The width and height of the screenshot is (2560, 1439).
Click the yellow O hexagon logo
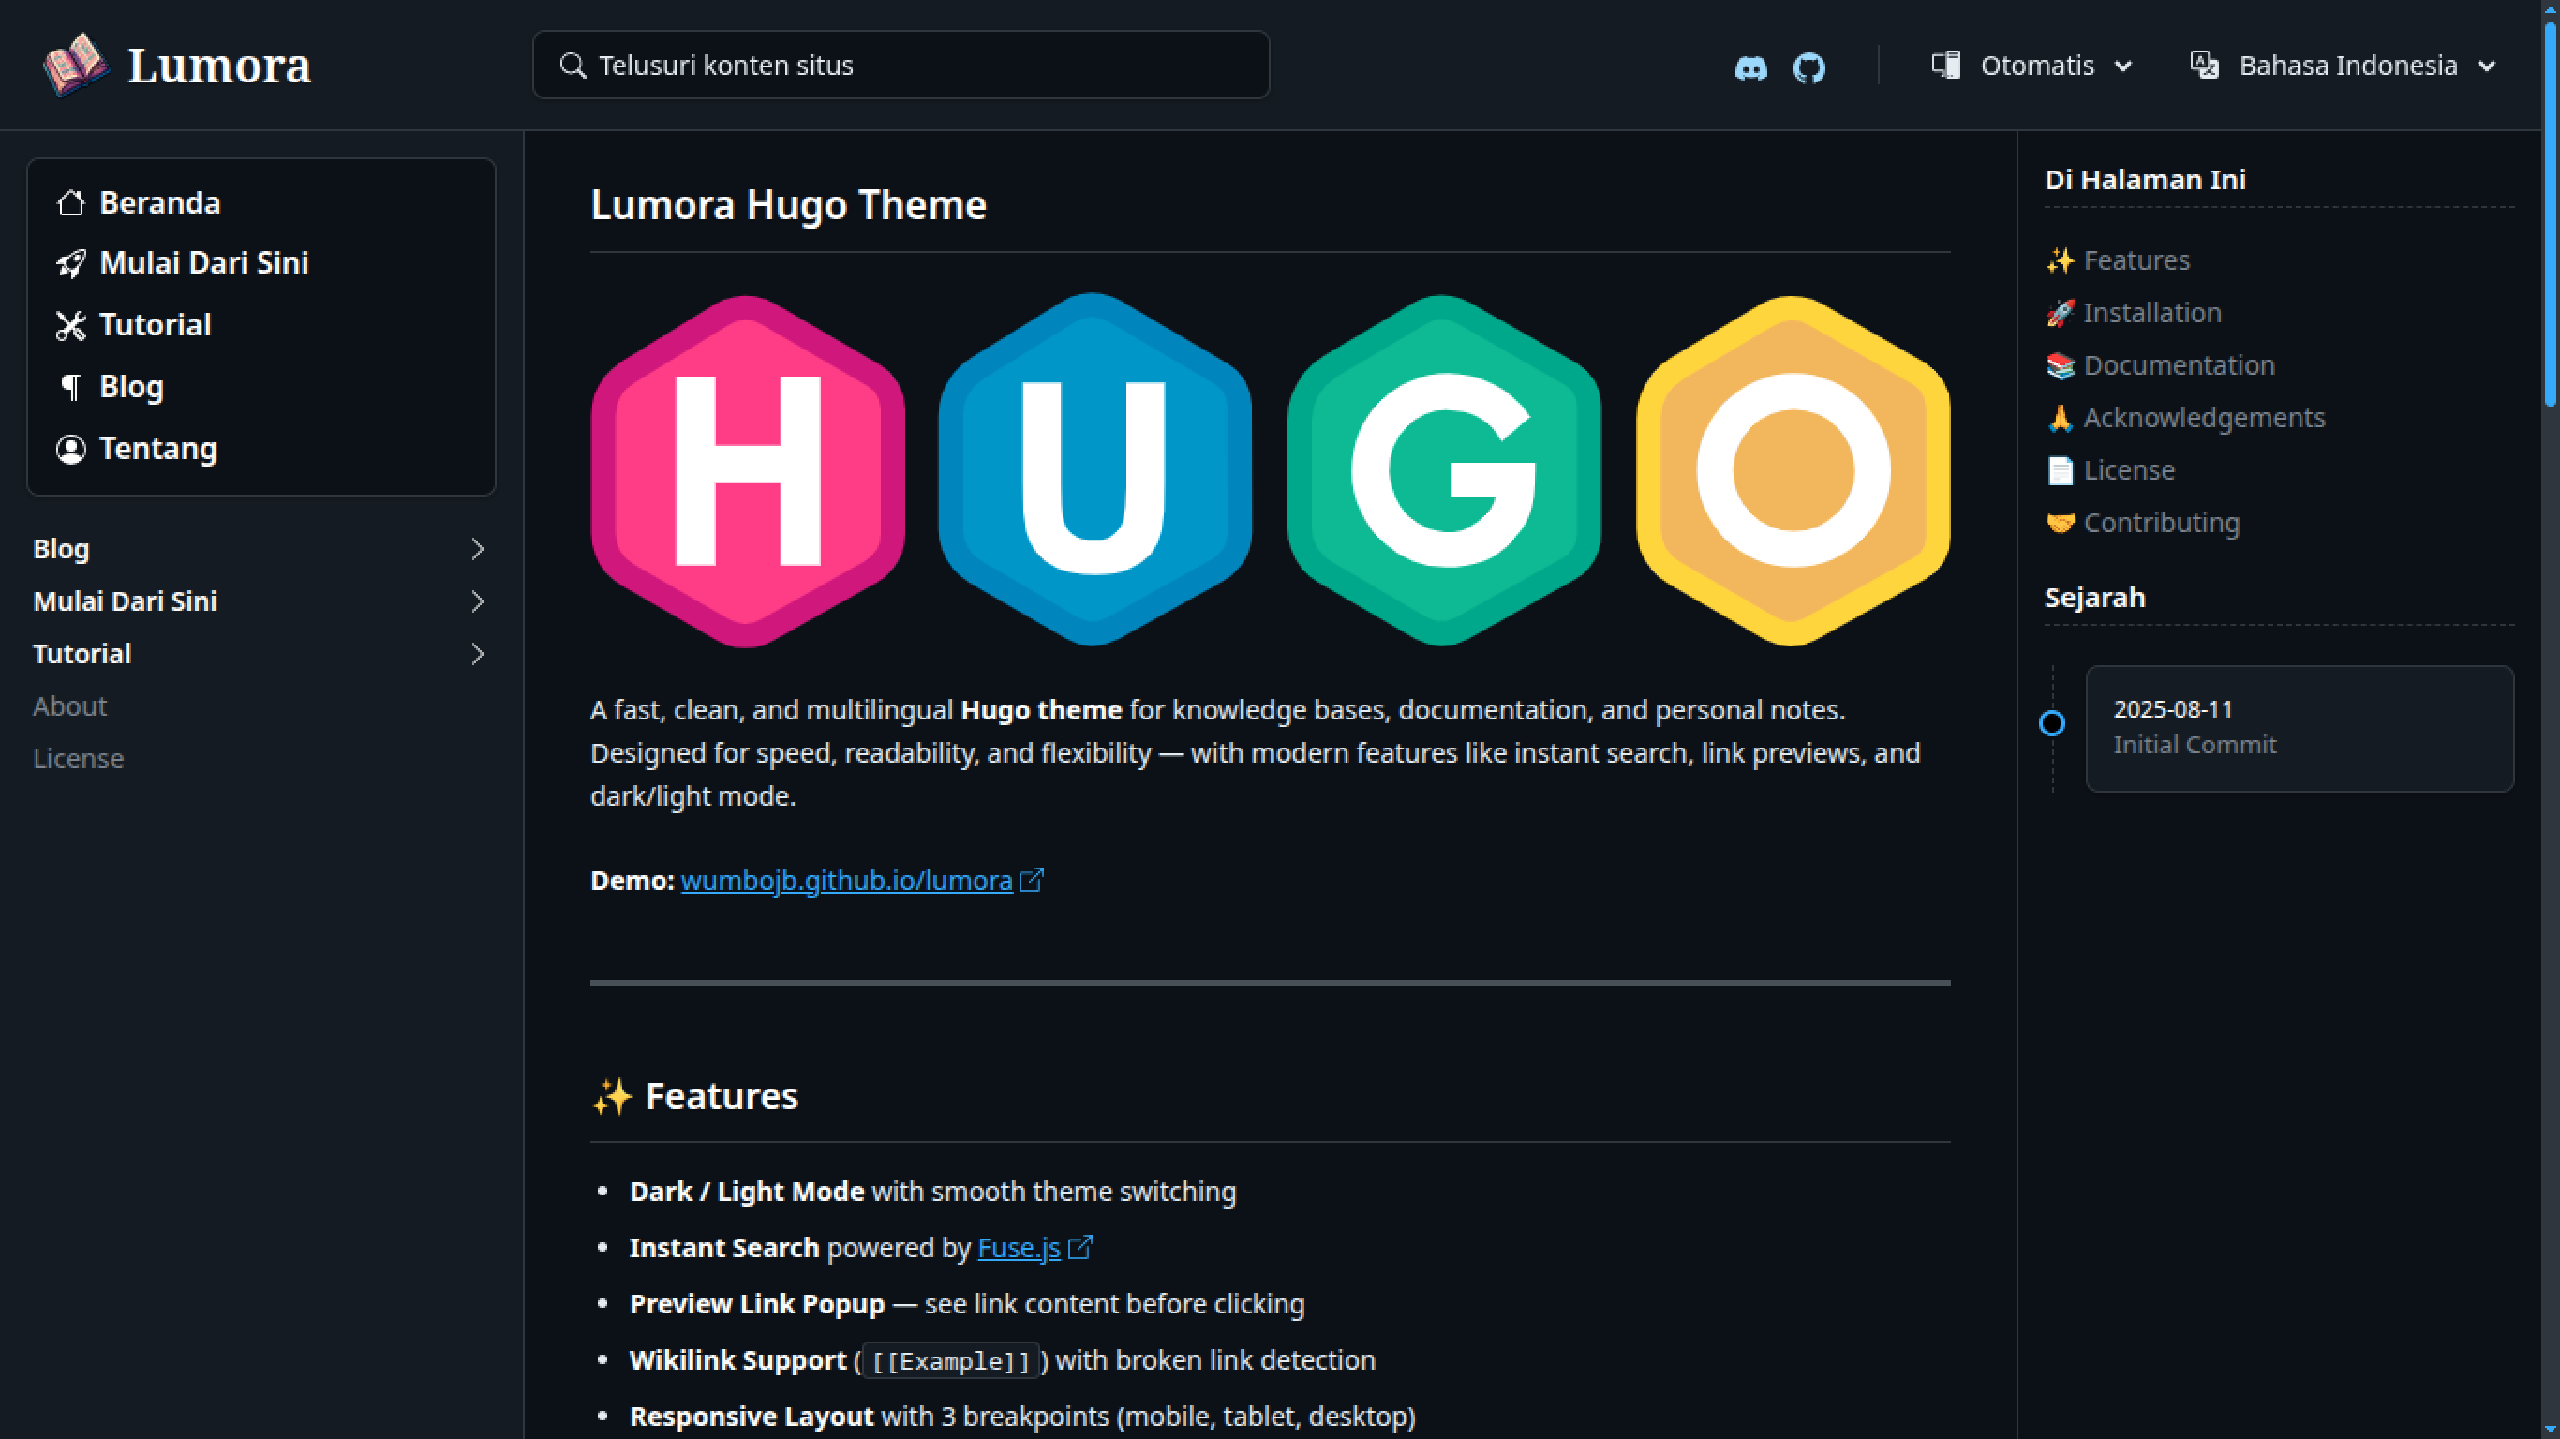(x=1792, y=470)
